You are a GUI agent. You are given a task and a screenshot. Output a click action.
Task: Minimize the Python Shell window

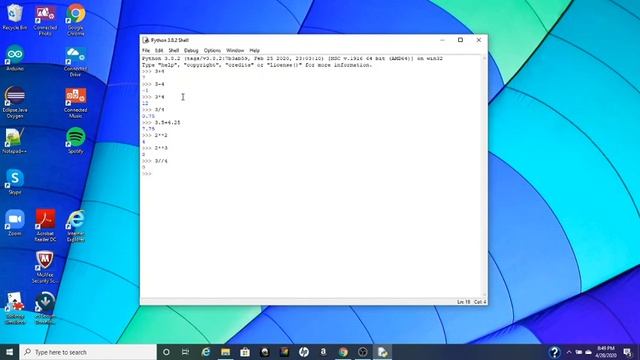442,40
